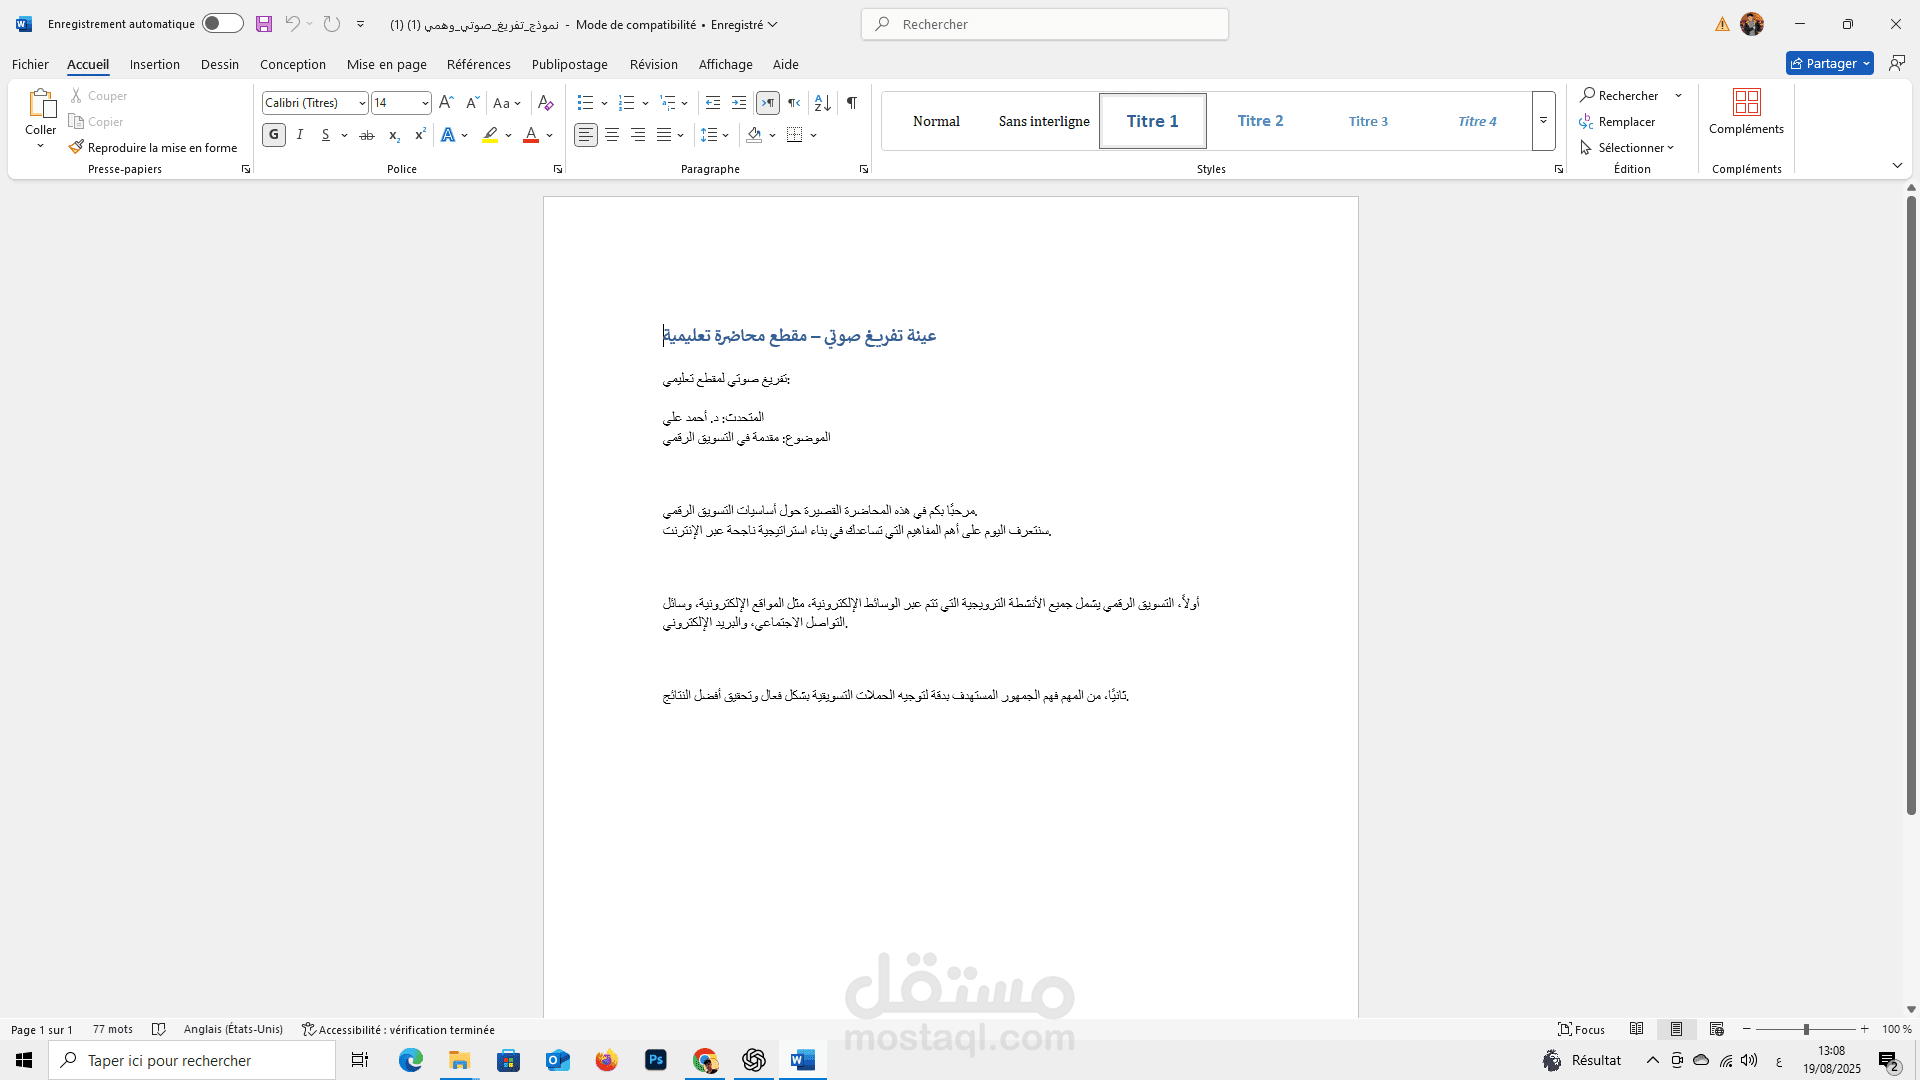The width and height of the screenshot is (1920, 1080).
Task: Apply the red font color
Action: (531, 135)
